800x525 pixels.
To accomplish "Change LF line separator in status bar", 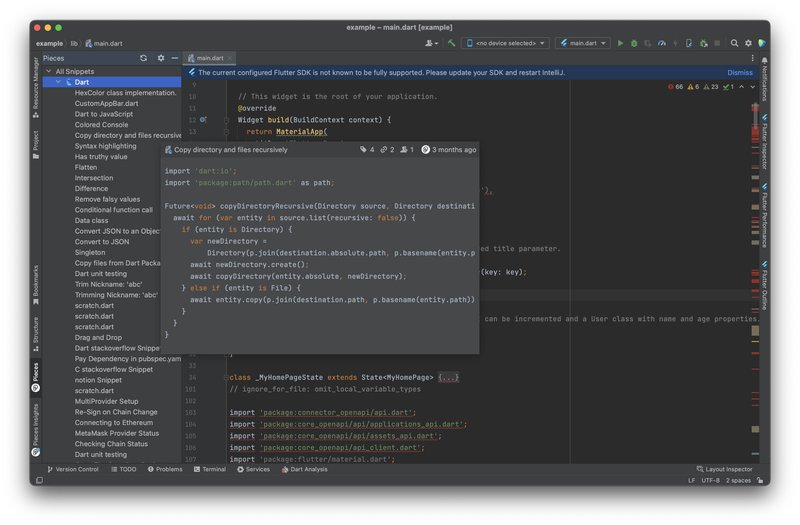I will click(691, 480).
